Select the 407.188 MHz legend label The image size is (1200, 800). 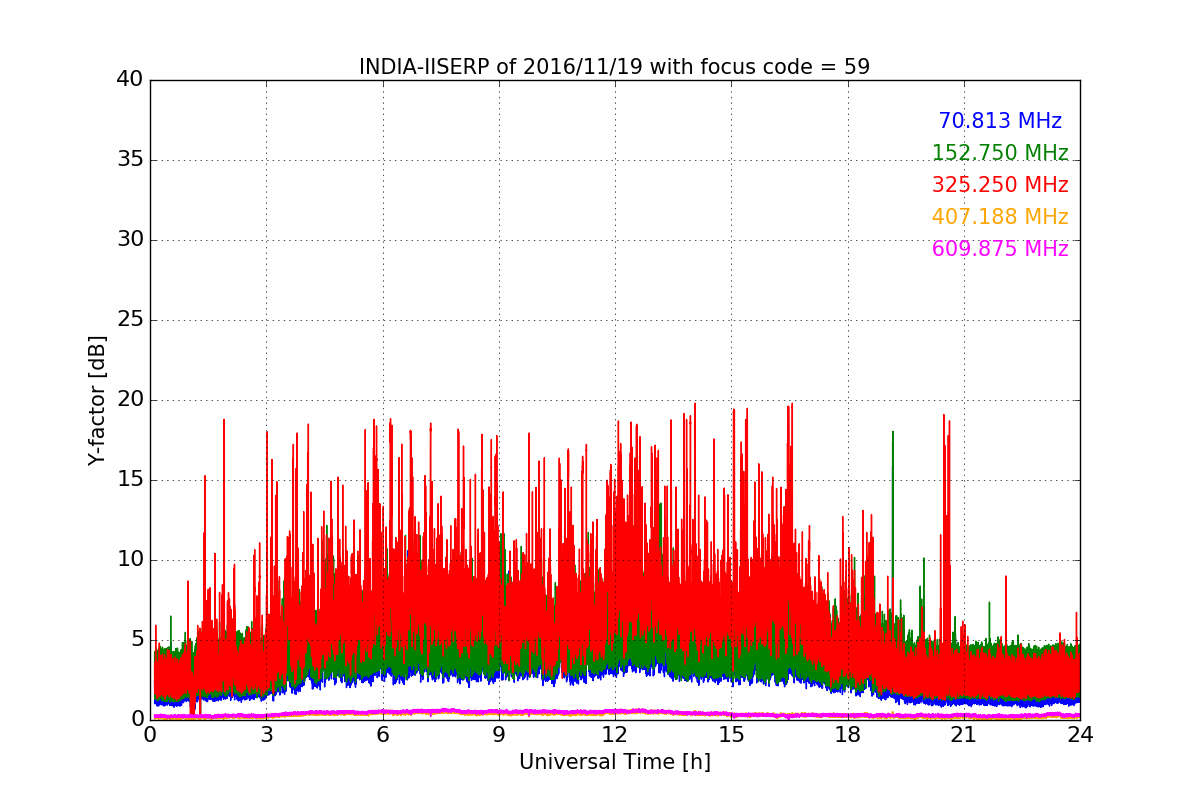(1000, 217)
